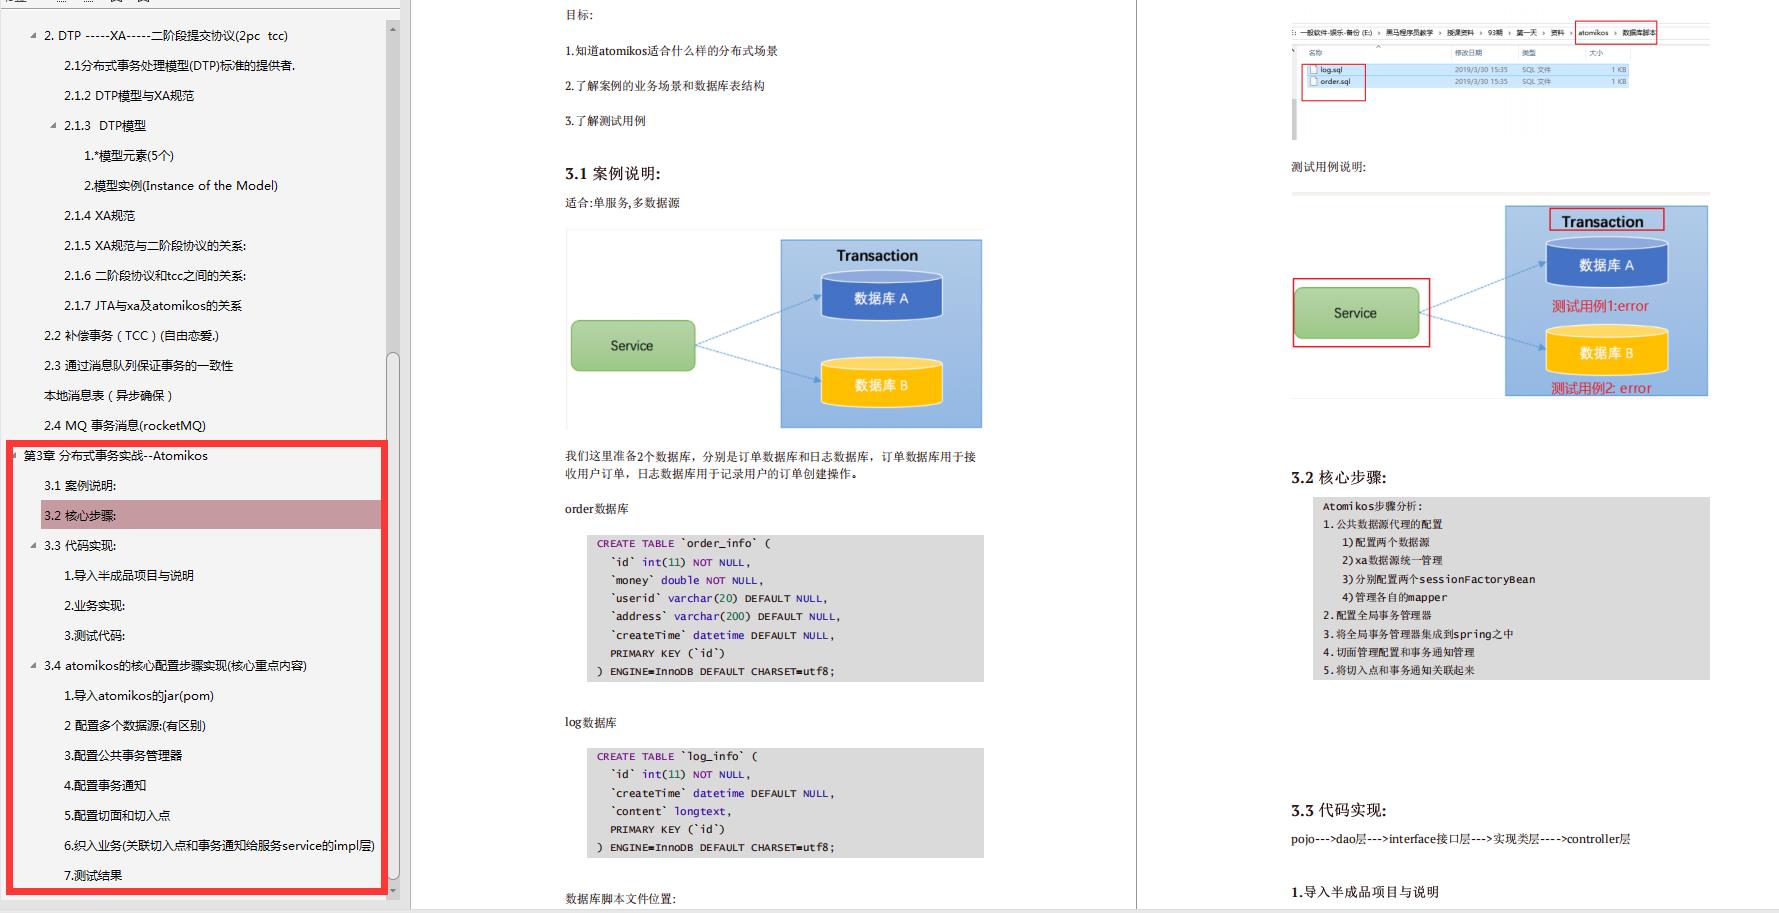Click text '1.知道atomikos适合什么样的分布式场景'
Image resolution: width=1779 pixels, height=913 pixels.
671,51
